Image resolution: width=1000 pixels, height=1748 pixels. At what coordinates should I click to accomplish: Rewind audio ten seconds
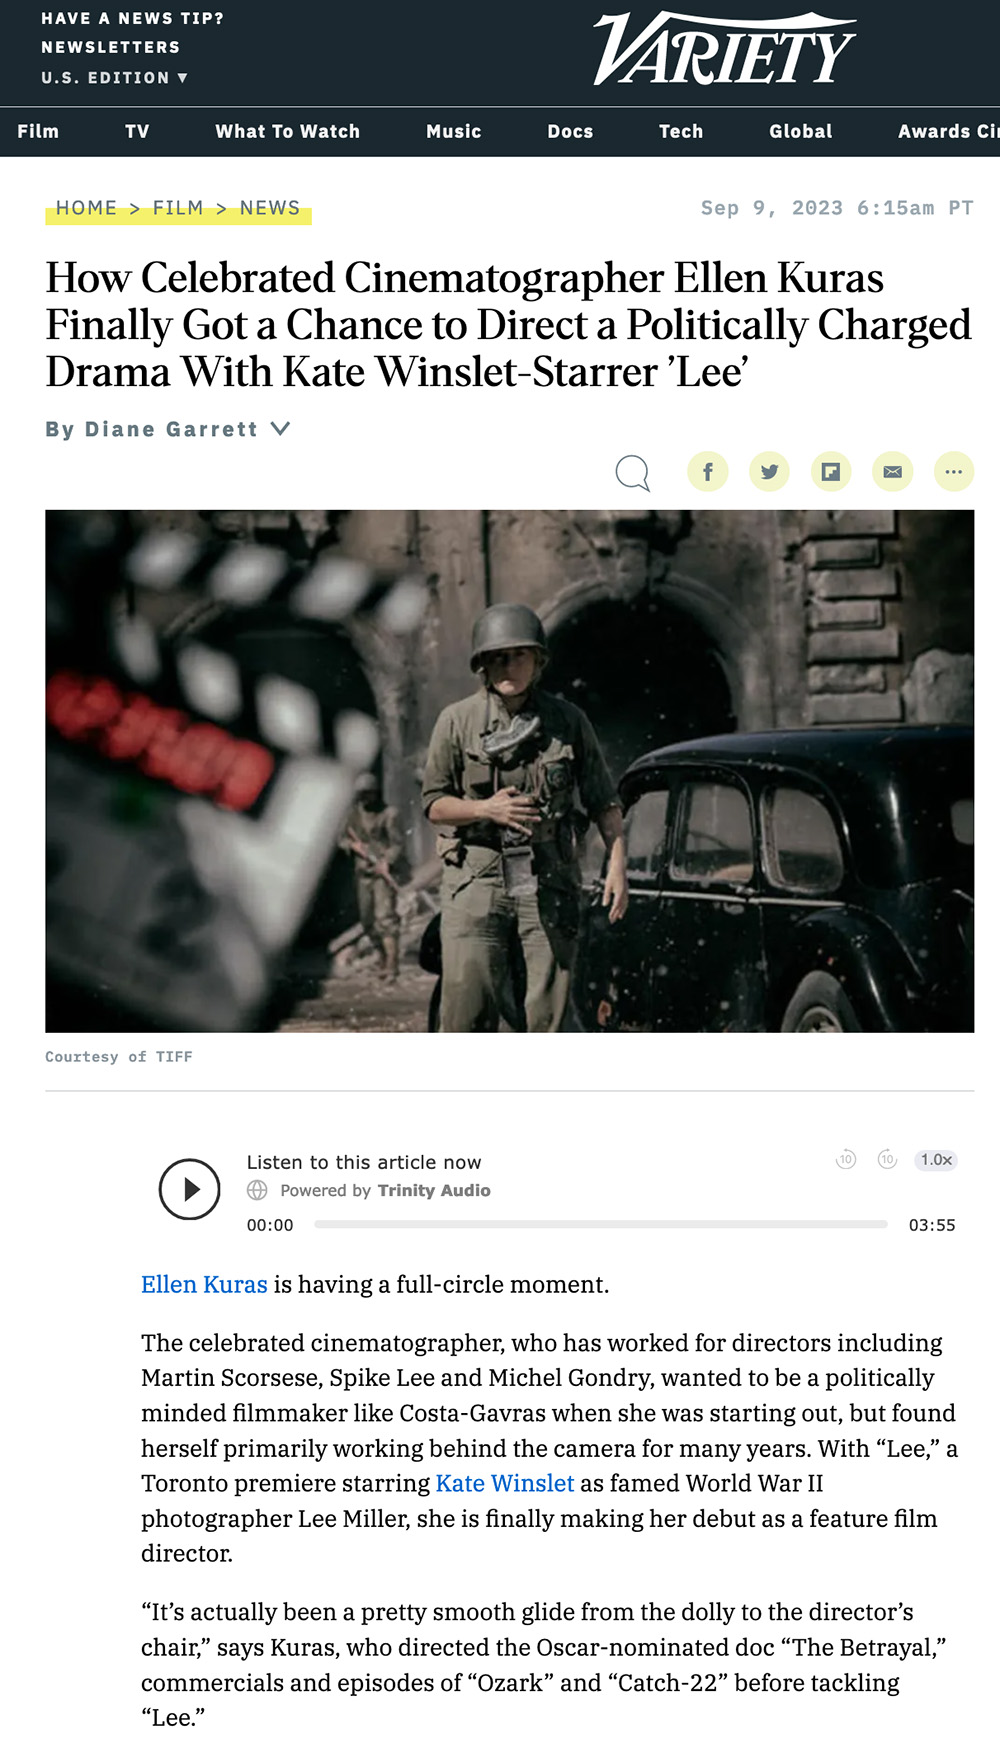point(846,1160)
